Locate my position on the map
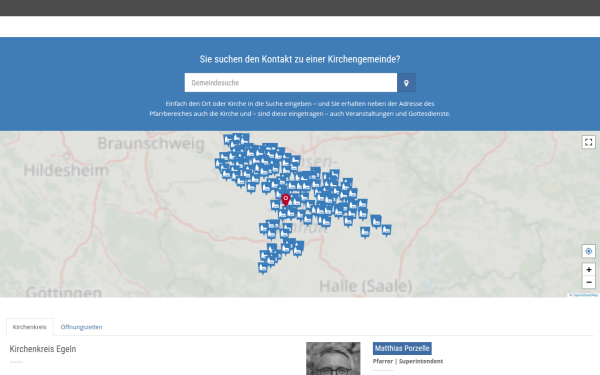This screenshot has width=600, height=375. tap(589, 251)
